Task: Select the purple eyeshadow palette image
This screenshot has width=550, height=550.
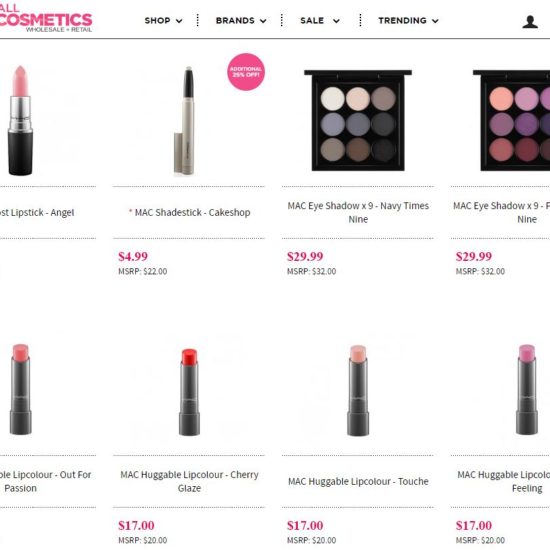Action: point(511,120)
